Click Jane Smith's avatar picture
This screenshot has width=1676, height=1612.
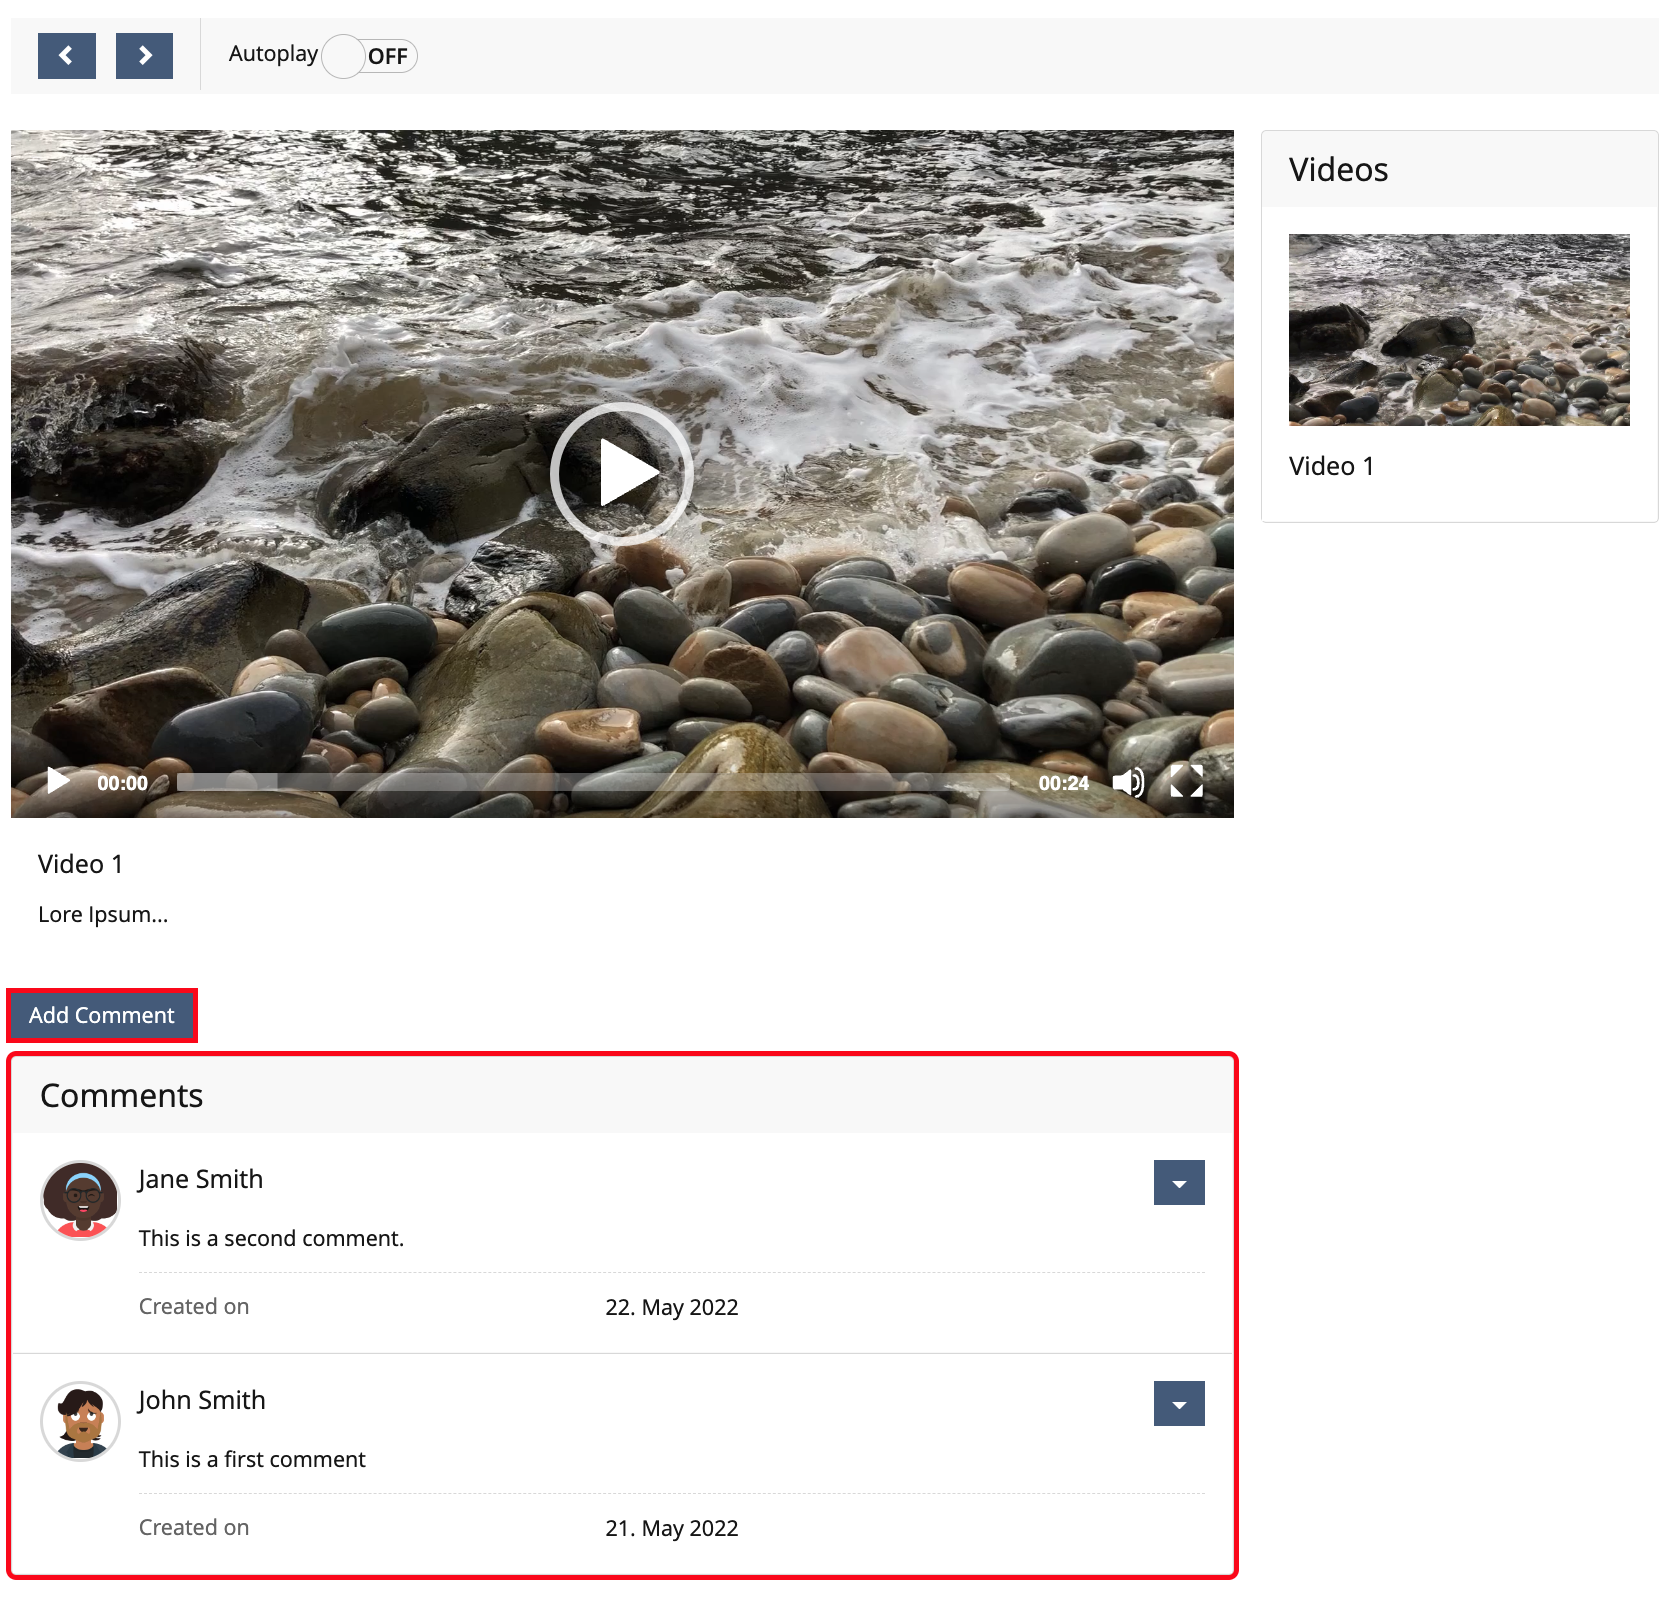pos(80,1200)
